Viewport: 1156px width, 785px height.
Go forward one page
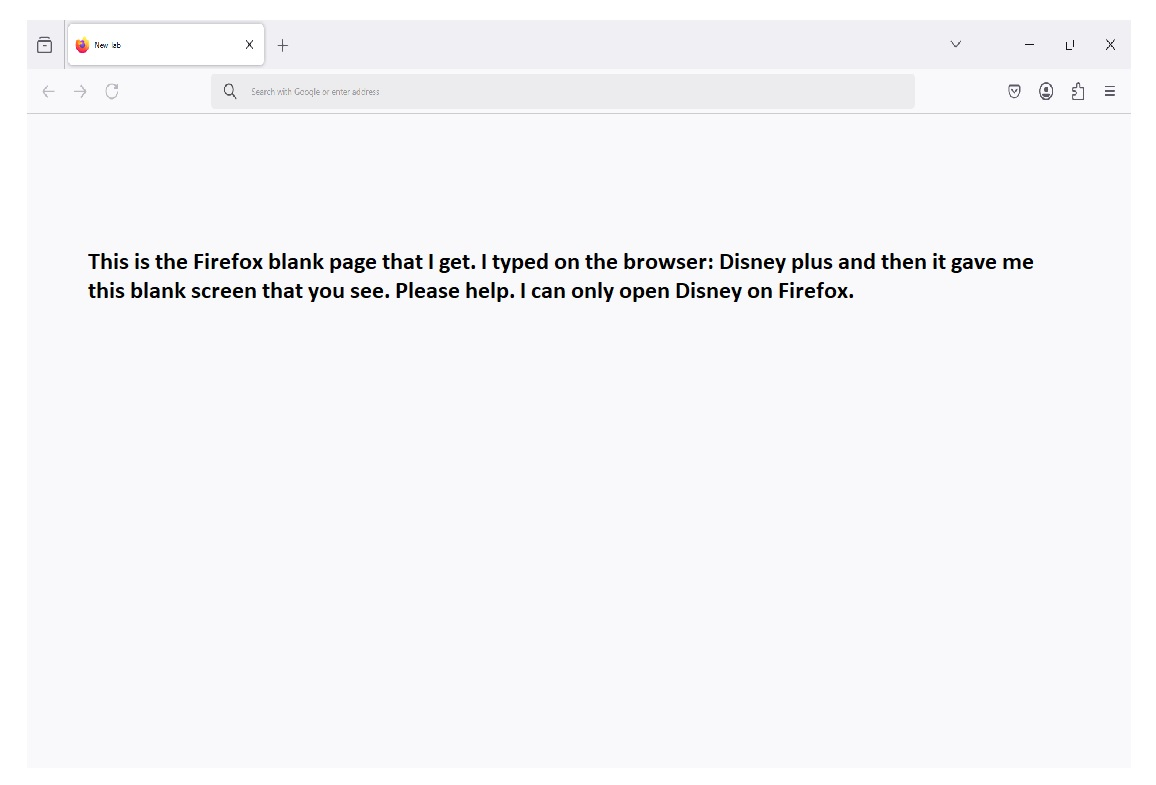click(80, 91)
